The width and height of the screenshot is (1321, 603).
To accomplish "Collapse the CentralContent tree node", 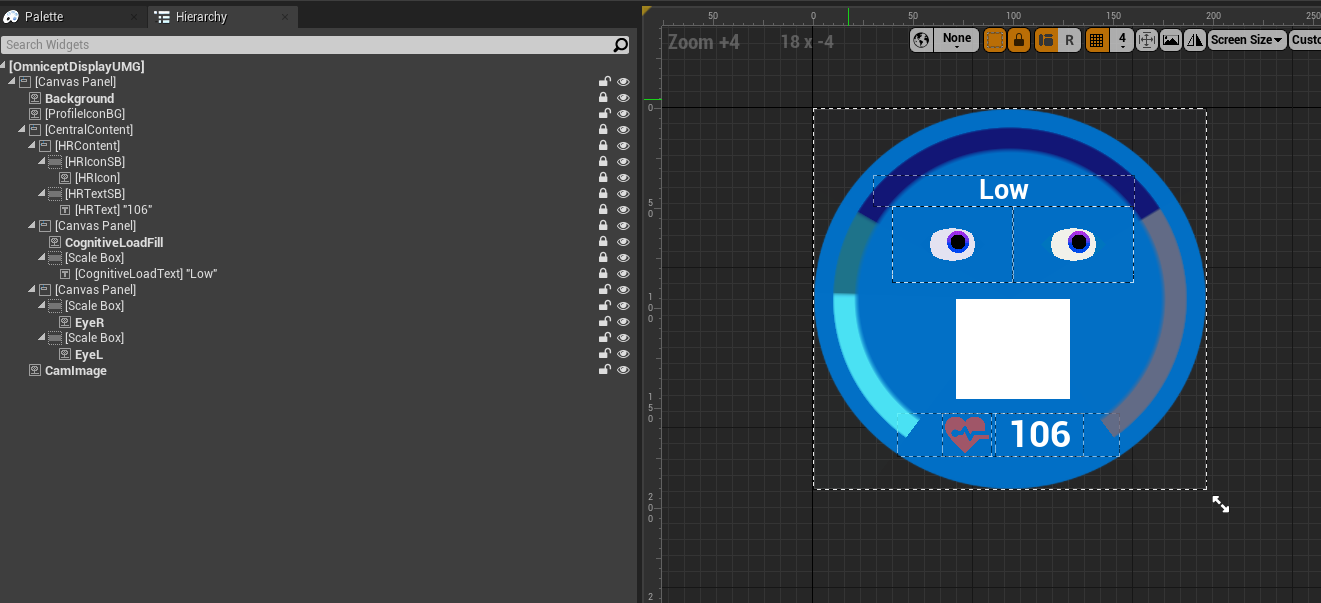I will point(22,130).
